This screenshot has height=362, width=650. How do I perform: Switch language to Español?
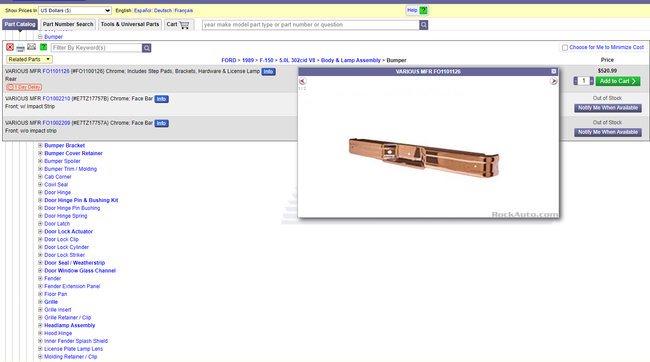coord(143,10)
